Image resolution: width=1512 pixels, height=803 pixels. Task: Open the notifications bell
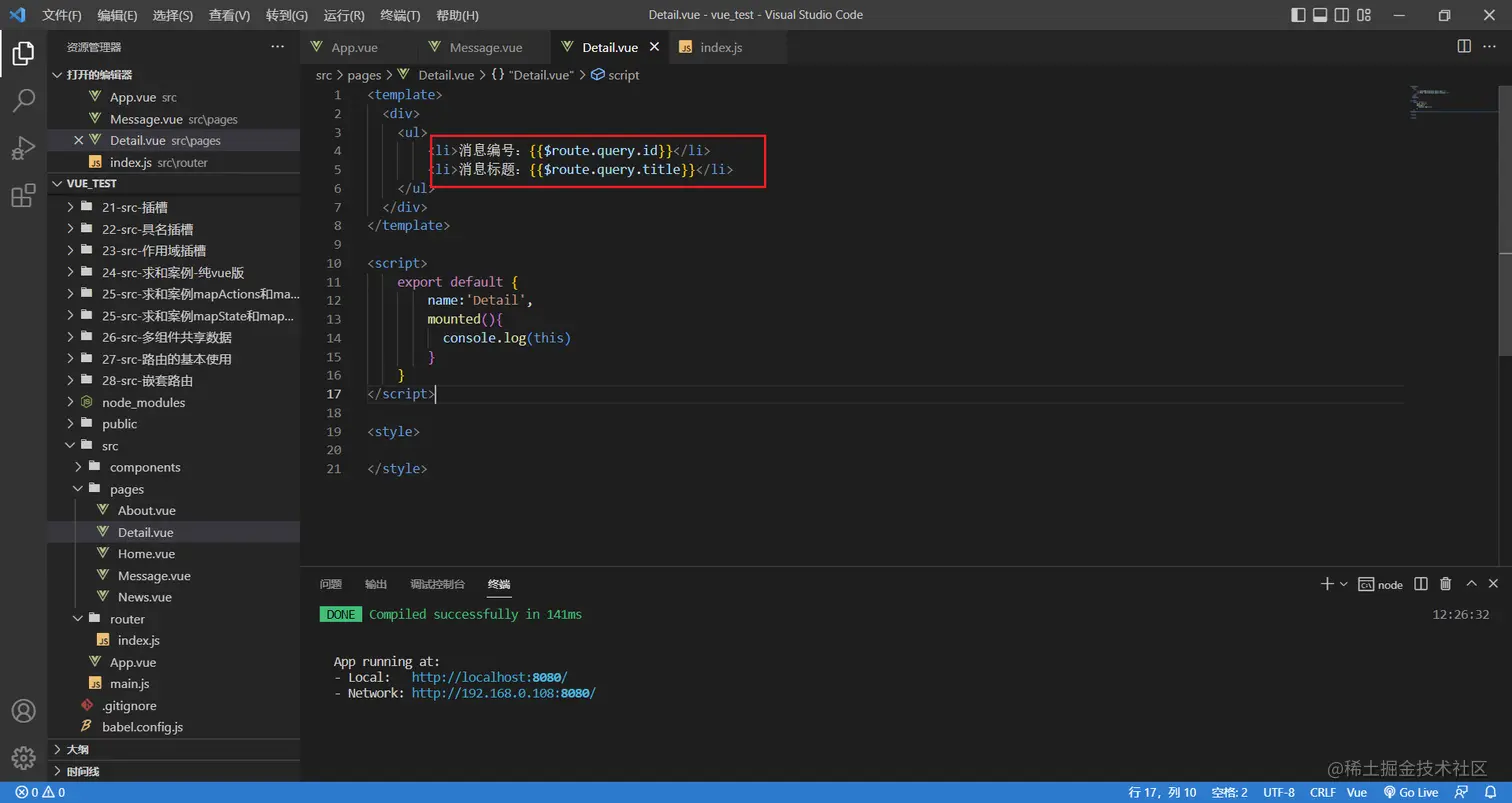coord(1490,792)
